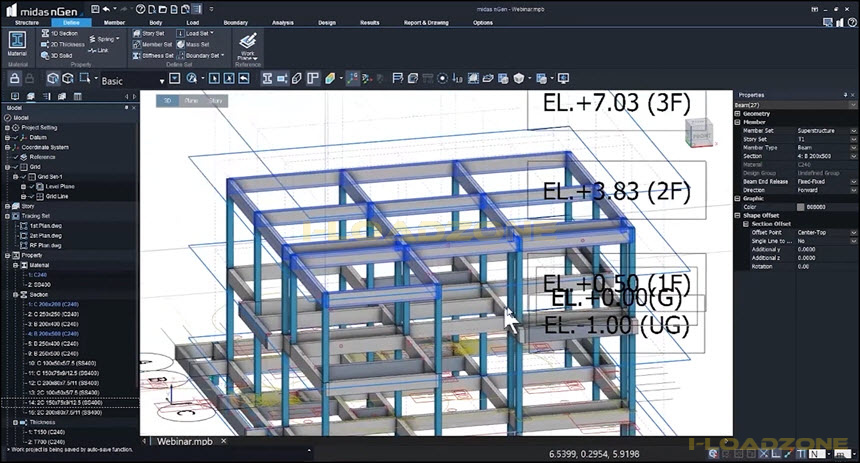The width and height of the screenshot is (860, 463).
Task: Select the RF Plan.dwg tracing file
Action: 46,246
